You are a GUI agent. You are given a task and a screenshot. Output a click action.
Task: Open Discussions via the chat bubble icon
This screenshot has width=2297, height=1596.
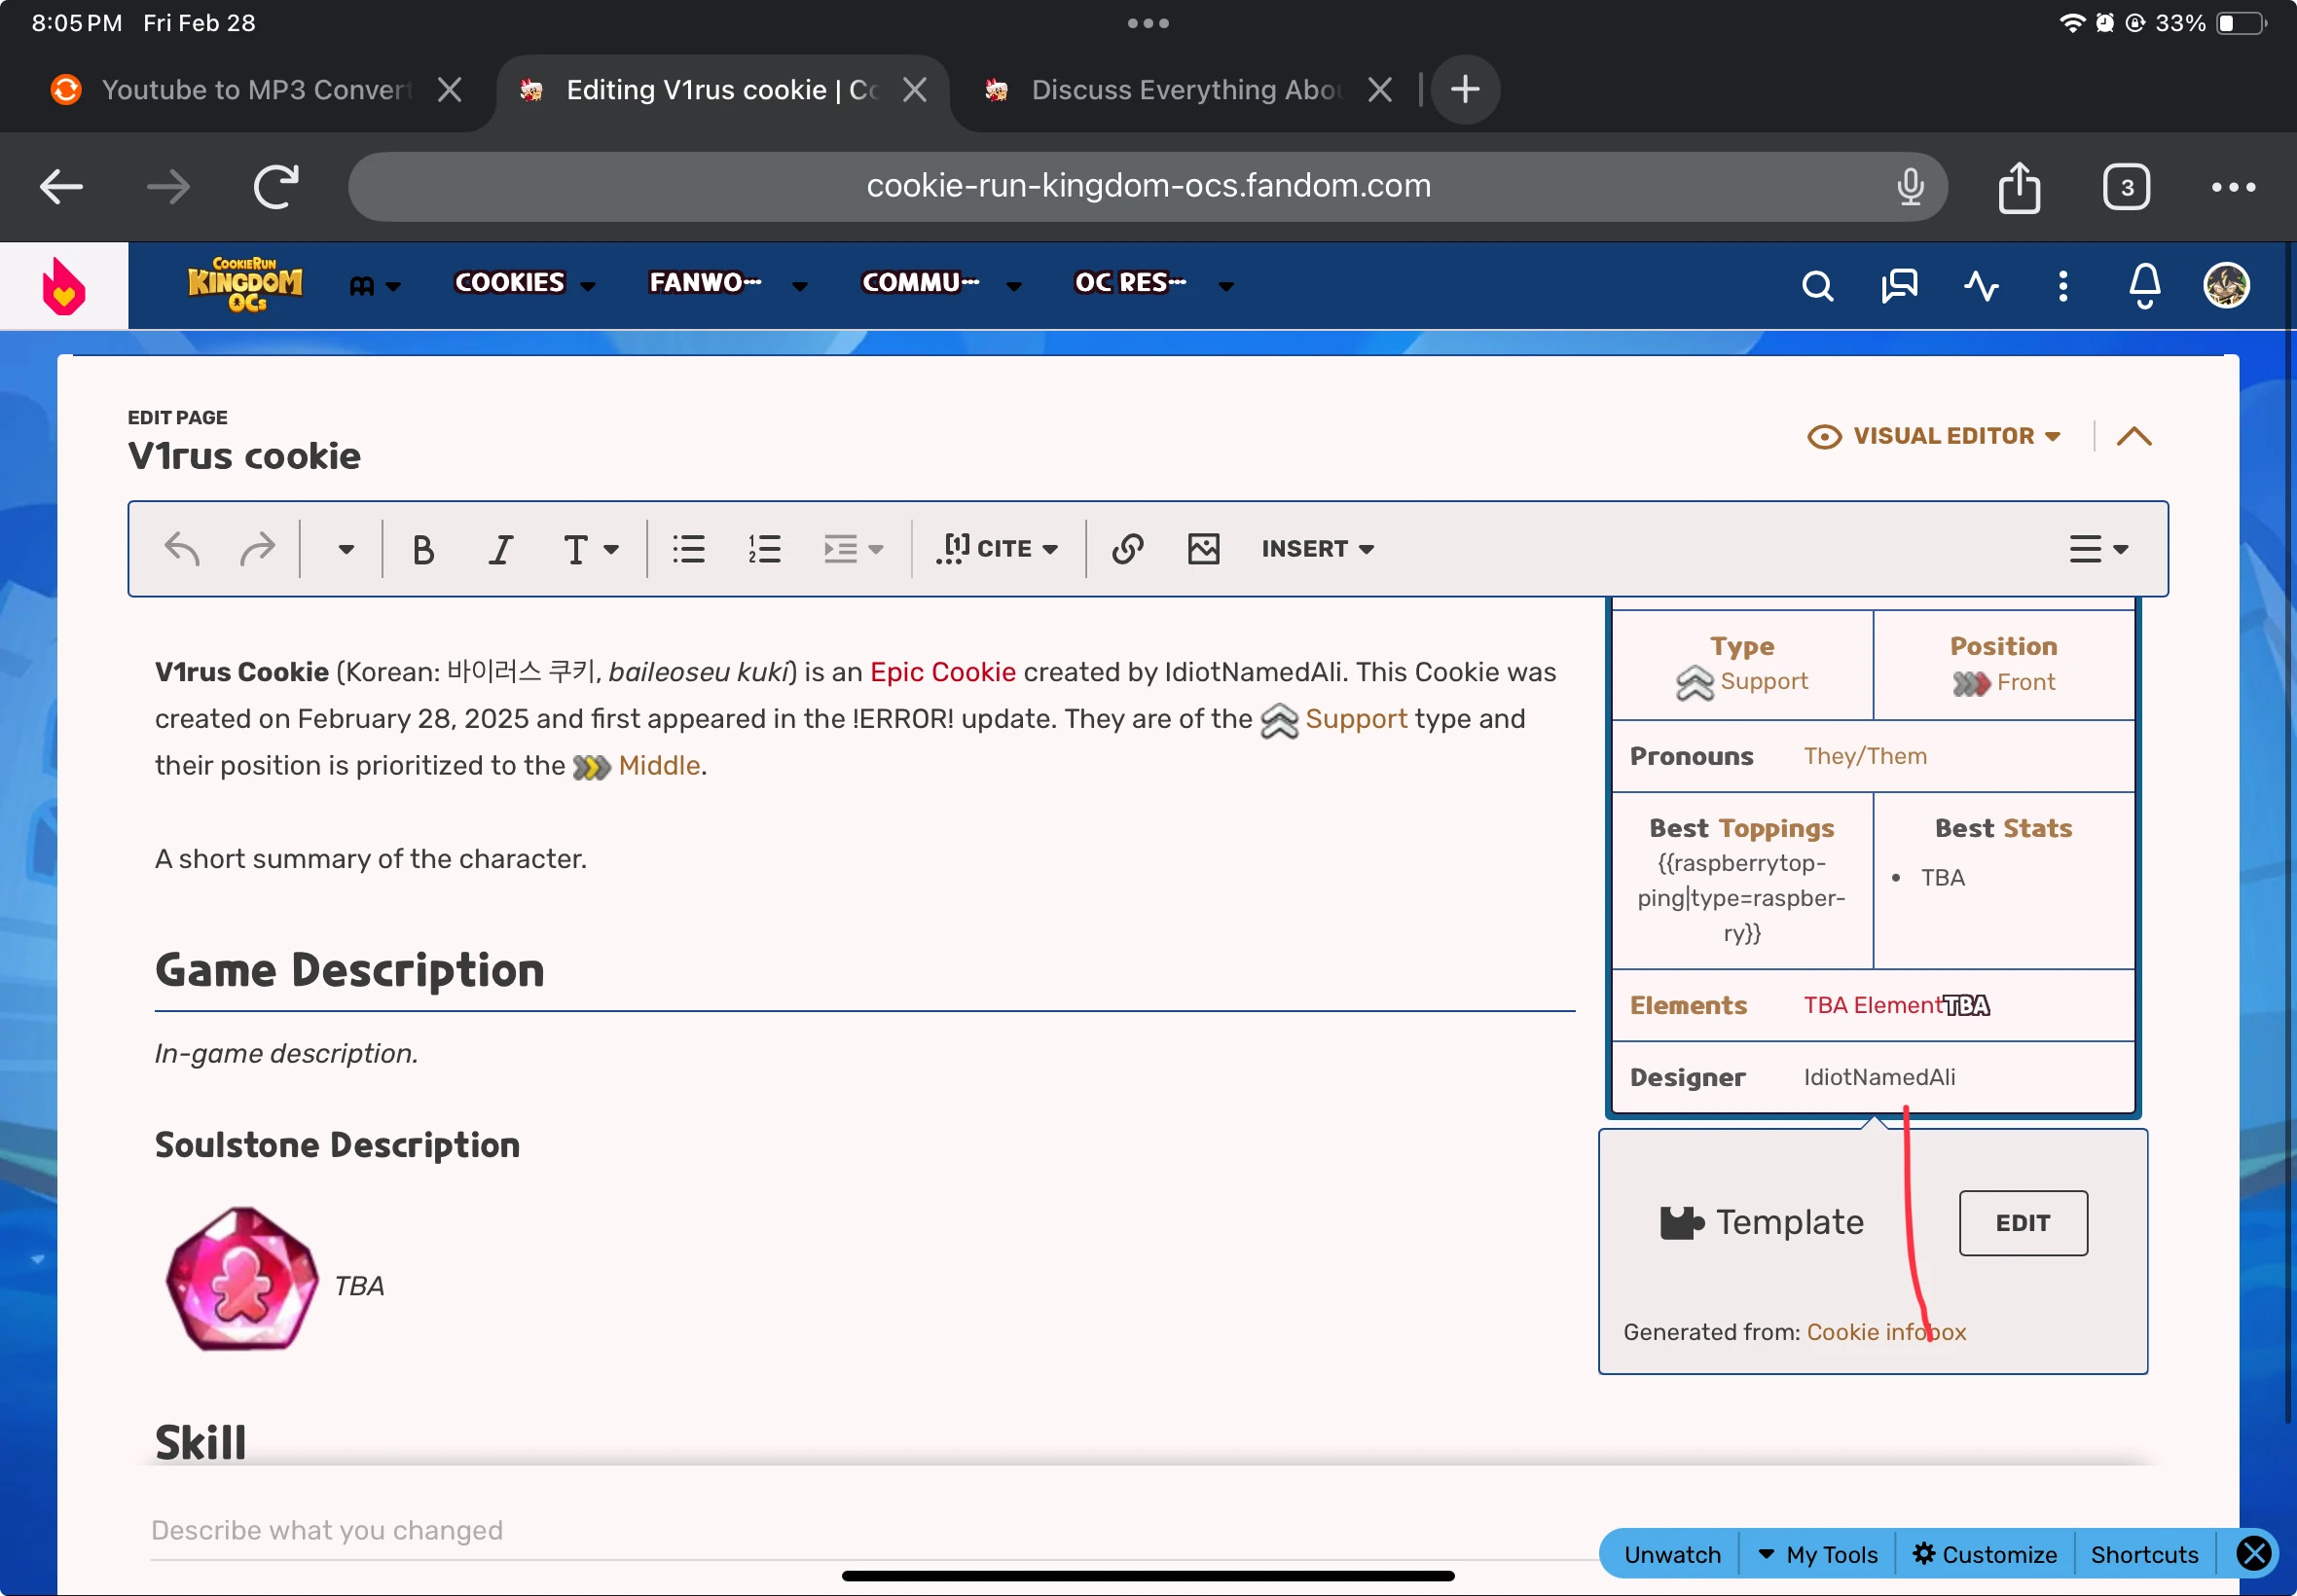(x=1897, y=285)
